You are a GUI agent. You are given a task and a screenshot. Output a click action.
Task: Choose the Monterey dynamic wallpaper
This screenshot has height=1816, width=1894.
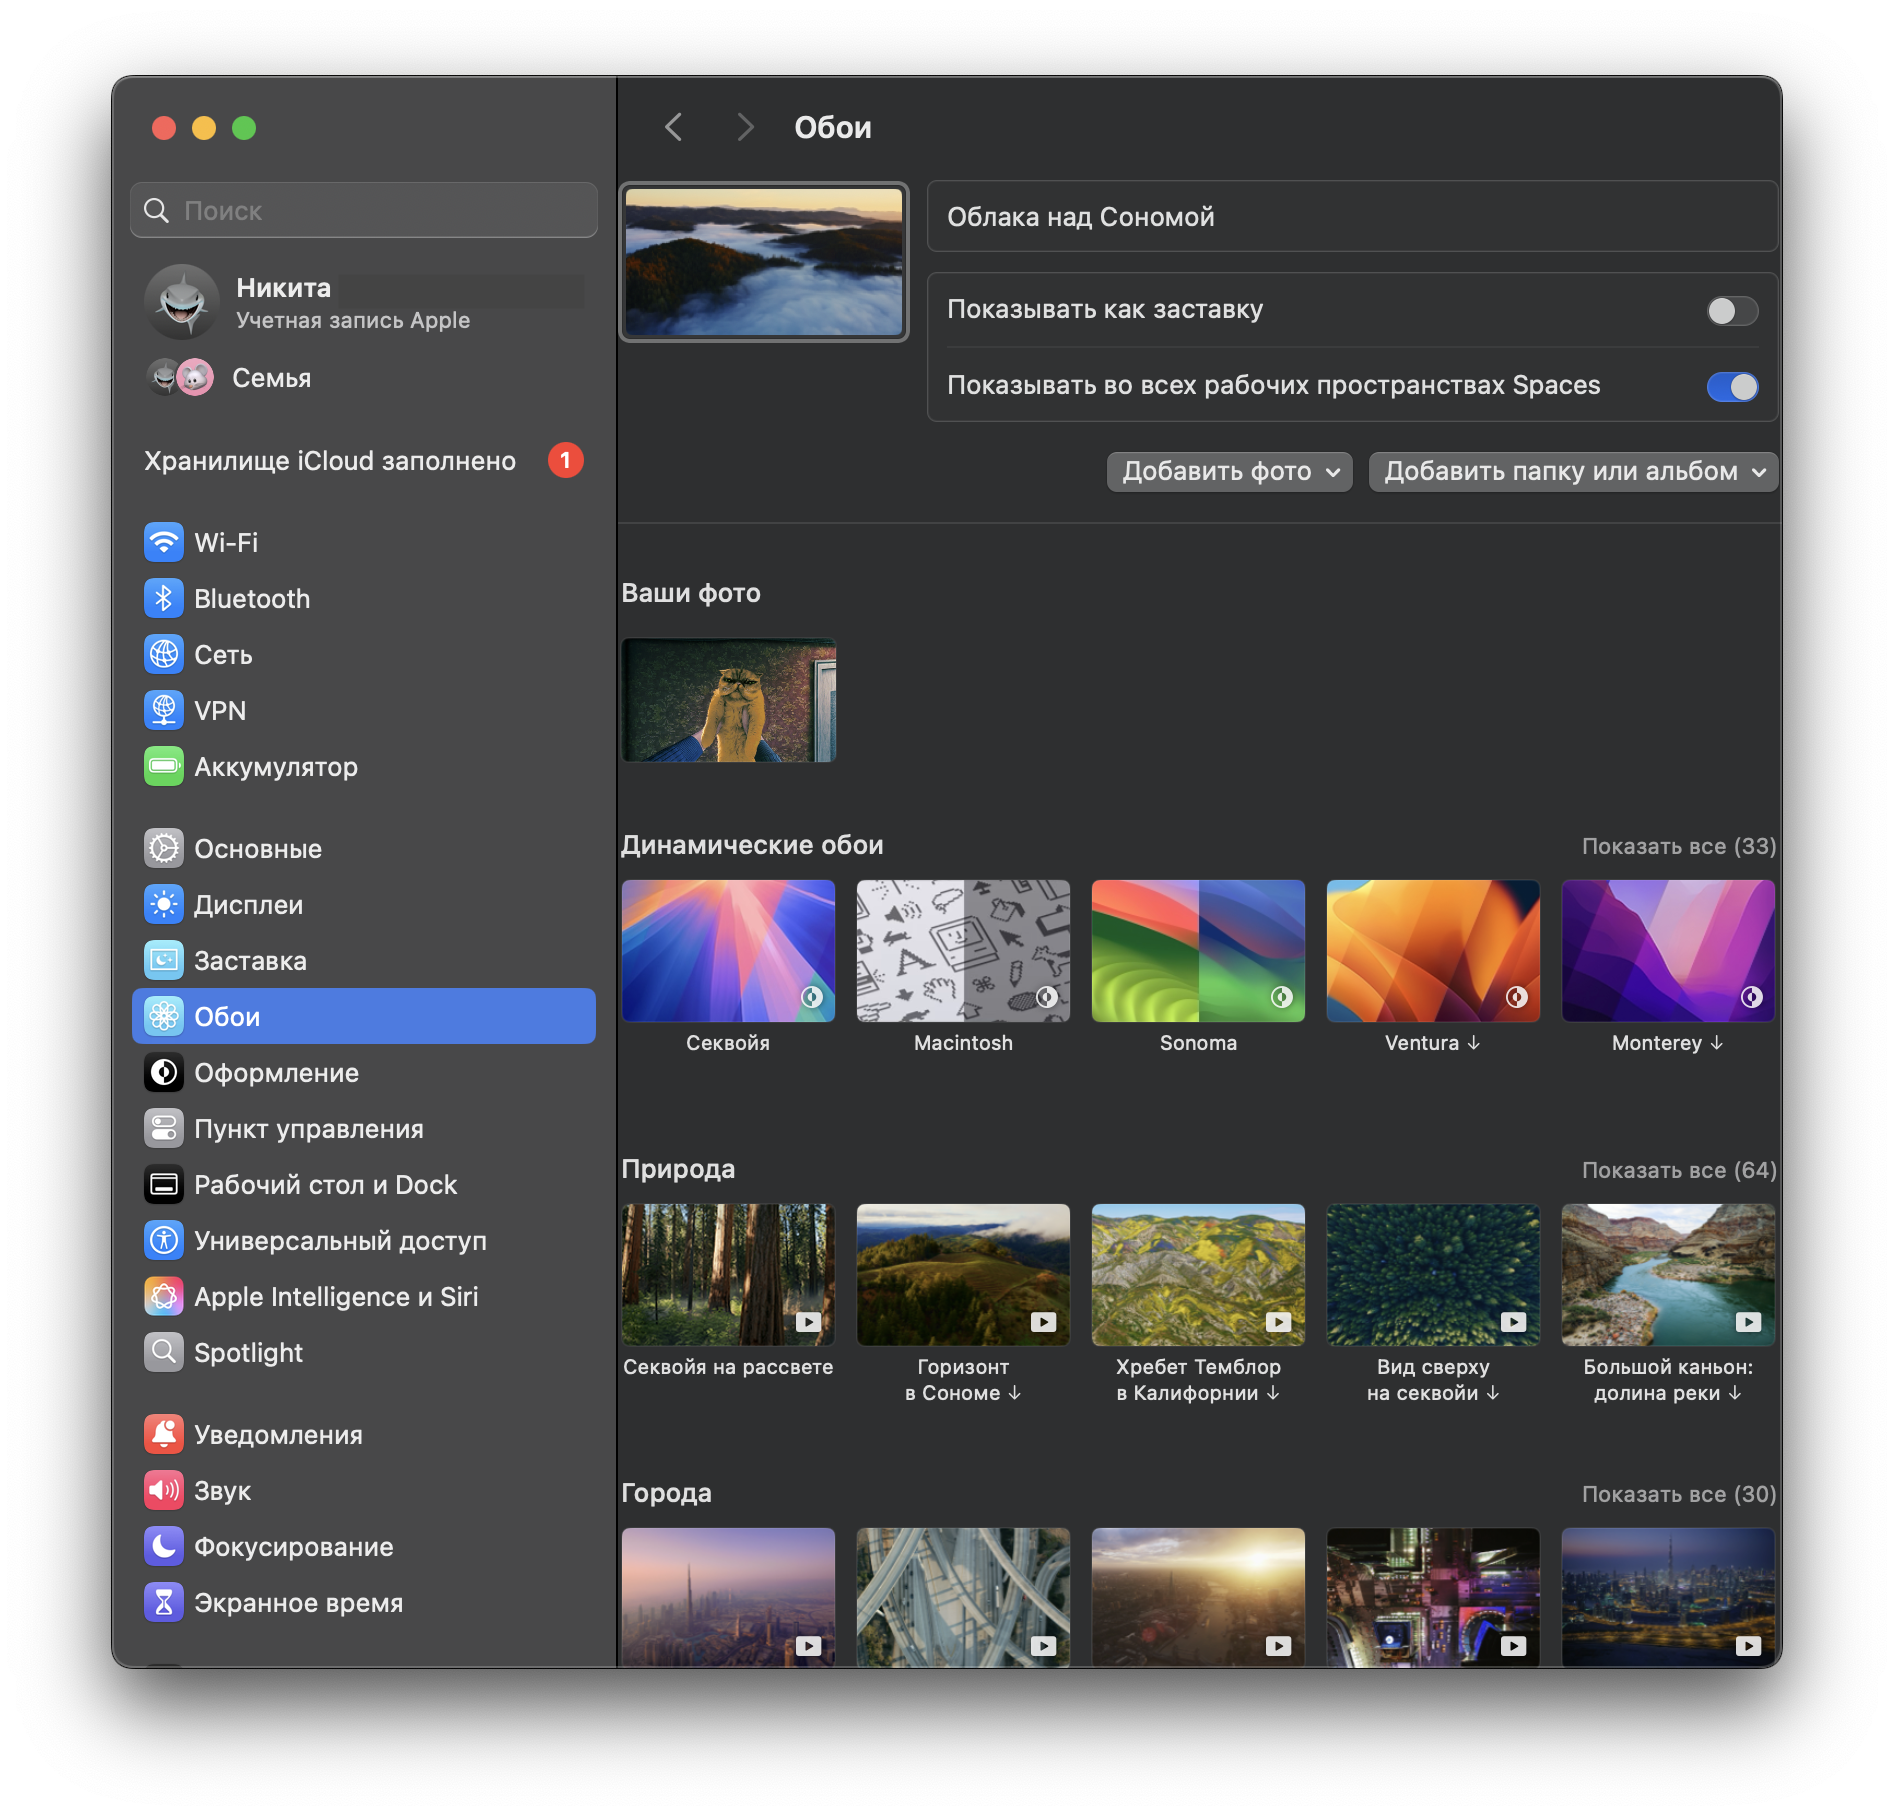tap(1669, 951)
